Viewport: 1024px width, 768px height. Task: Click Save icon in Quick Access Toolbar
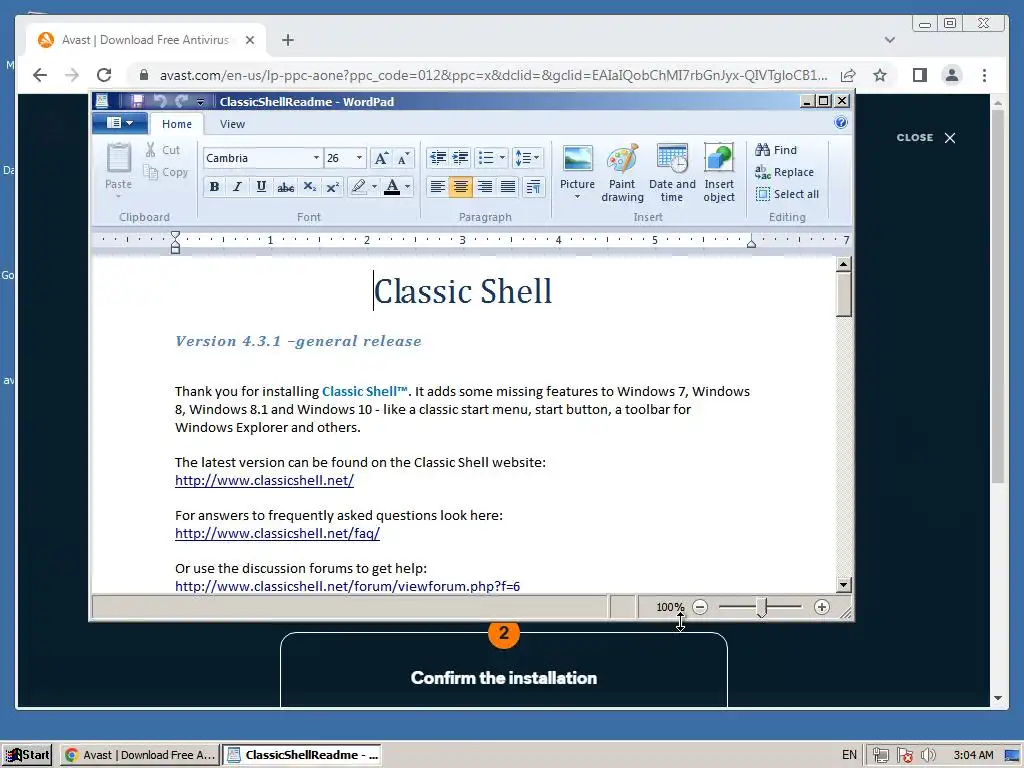pyautogui.click(x=137, y=101)
